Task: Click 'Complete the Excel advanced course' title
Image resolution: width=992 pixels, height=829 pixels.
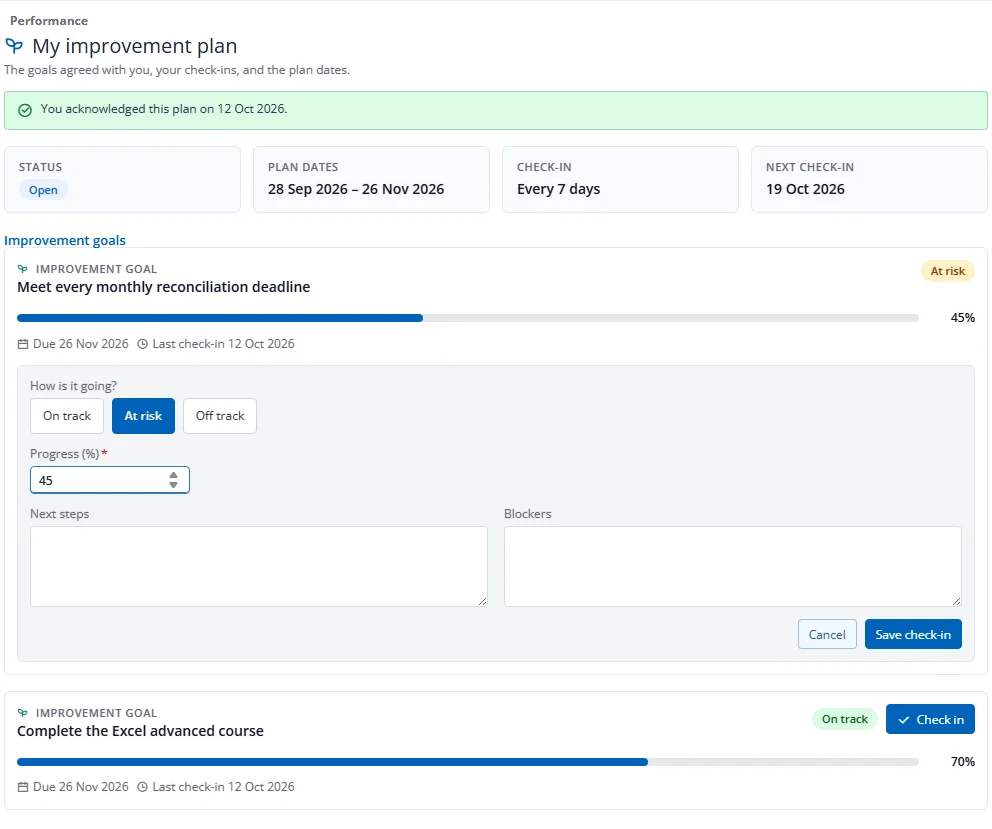Action: click(140, 731)
